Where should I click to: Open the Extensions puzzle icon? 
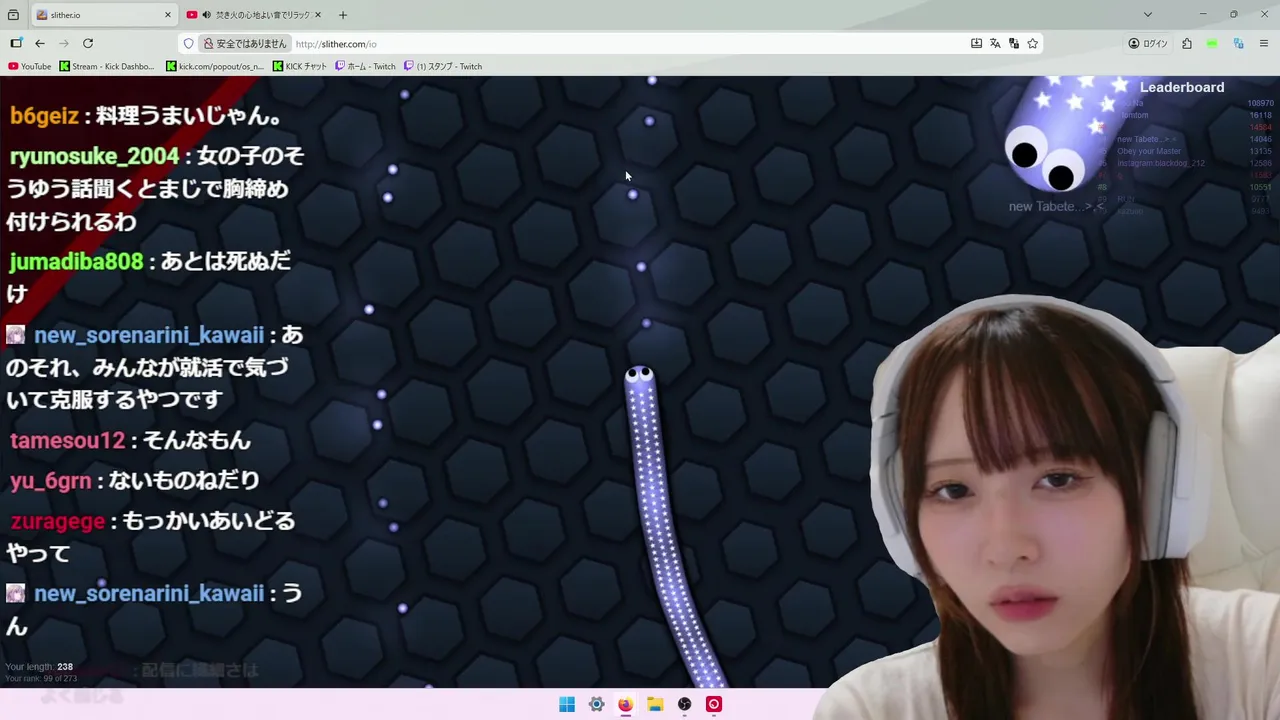(1187, 43)
